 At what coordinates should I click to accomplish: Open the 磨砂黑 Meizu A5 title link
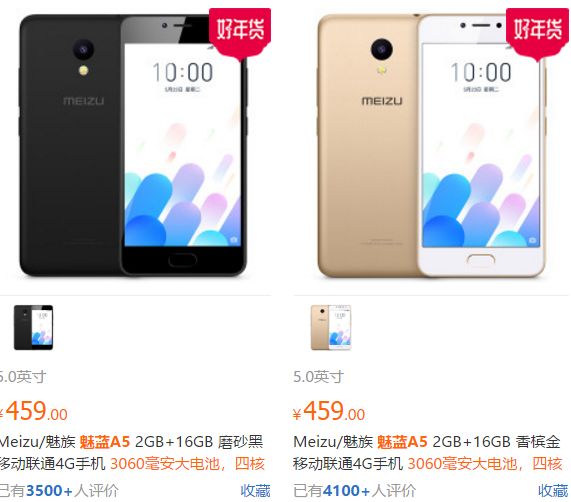(x=131, y=453)
